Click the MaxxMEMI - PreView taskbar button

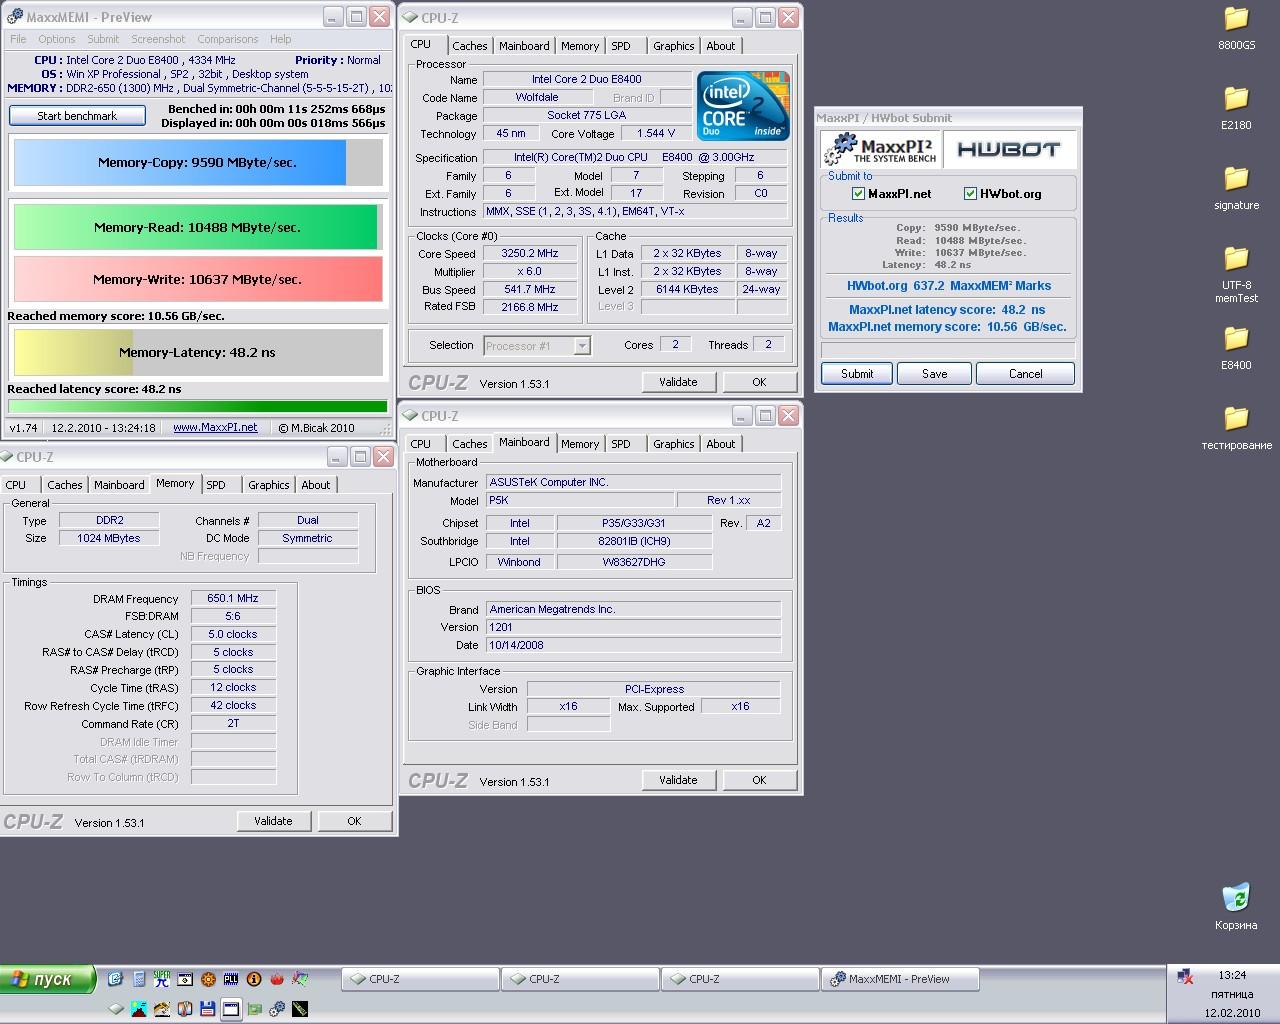(x=898, y=979)
